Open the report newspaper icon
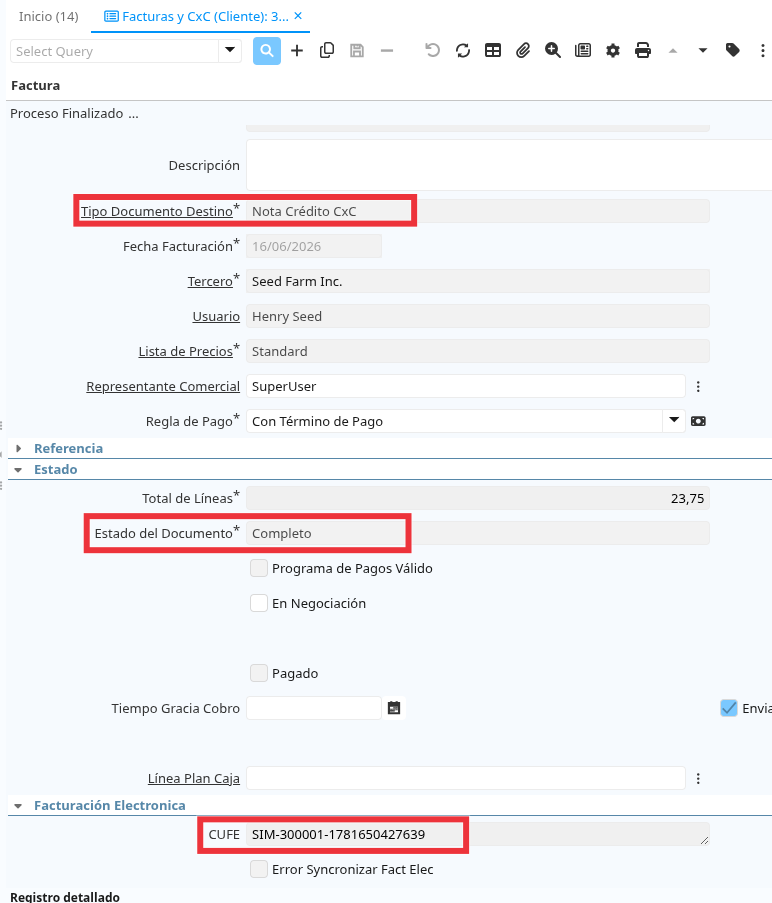 (x=583, y=51)
